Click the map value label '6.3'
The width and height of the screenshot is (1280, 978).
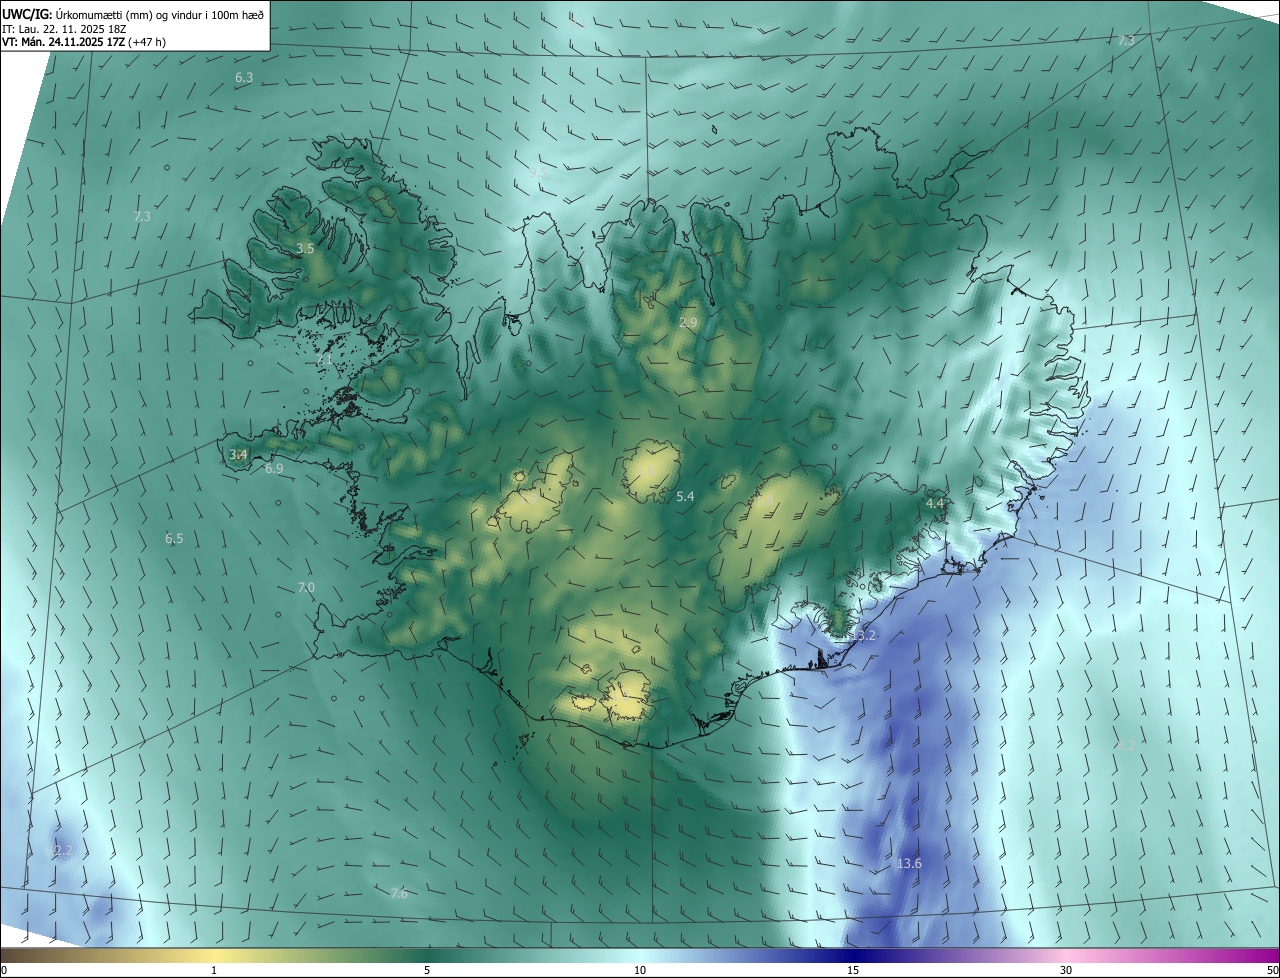[244, 77]
